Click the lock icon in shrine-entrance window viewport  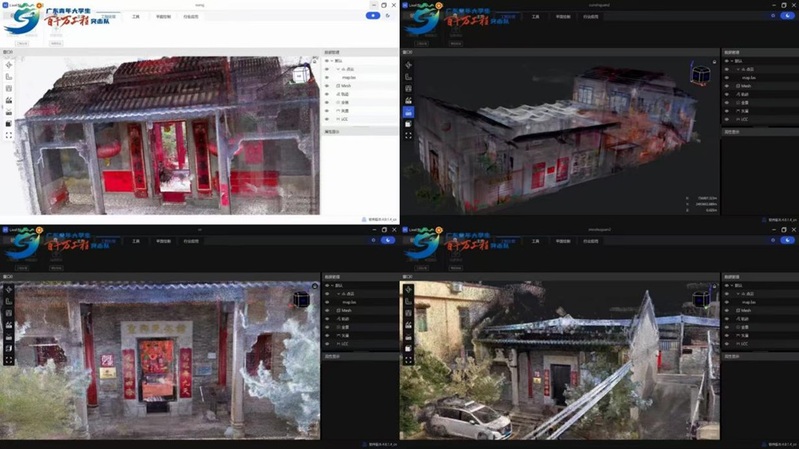(x=315, y=286)
